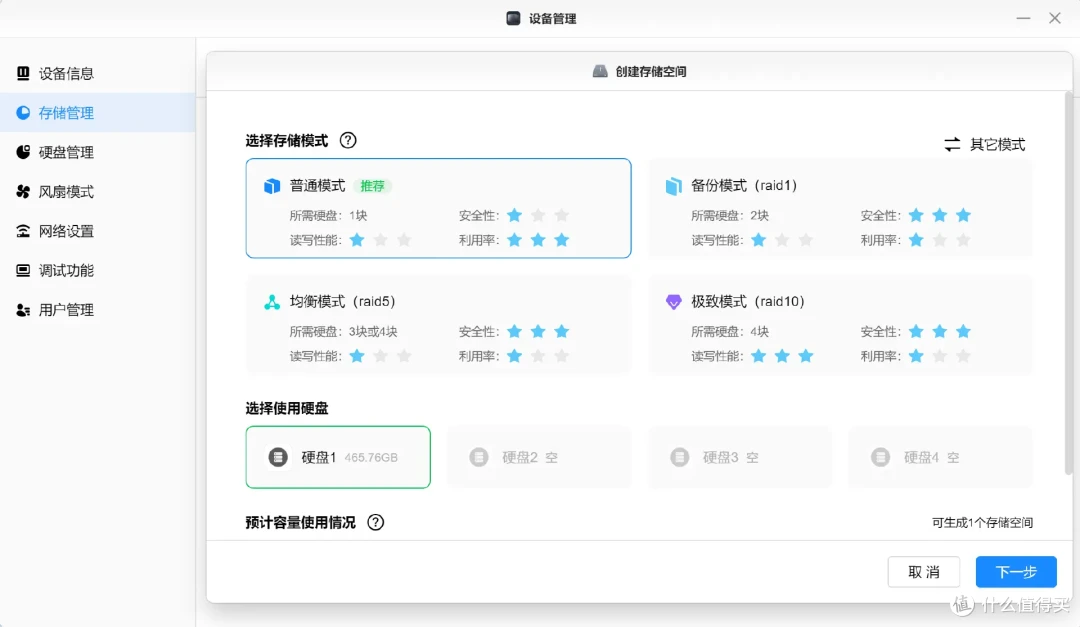Go to 硬盘管理 section

click(x=97, y=152)
